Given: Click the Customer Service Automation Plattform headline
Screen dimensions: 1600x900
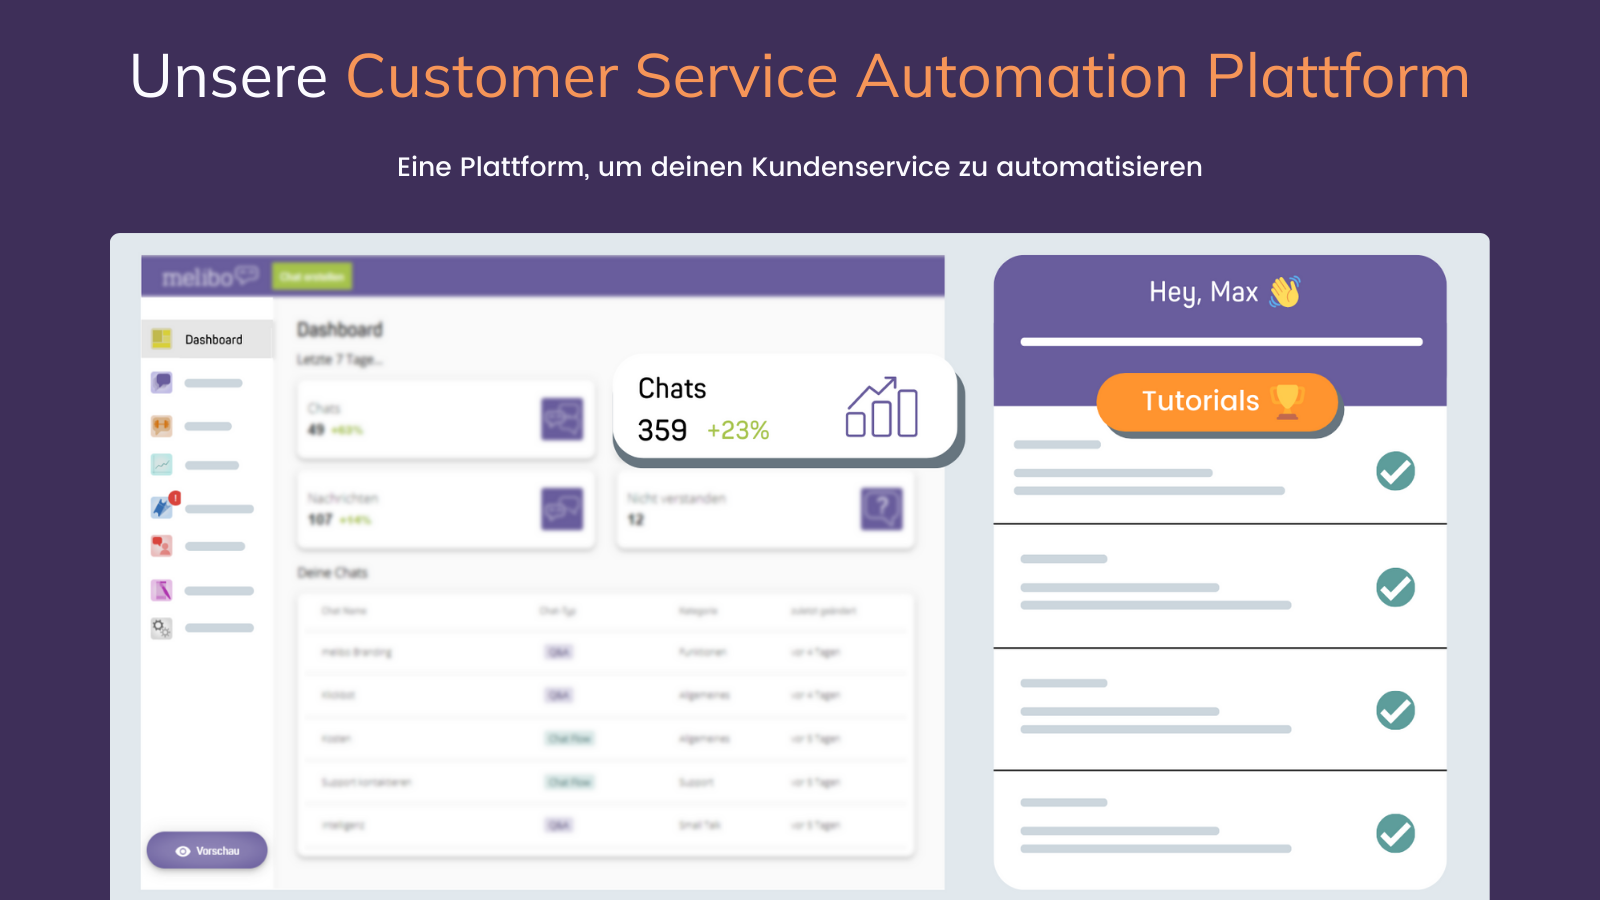Looking at the screenshot, I should [908, 77].
